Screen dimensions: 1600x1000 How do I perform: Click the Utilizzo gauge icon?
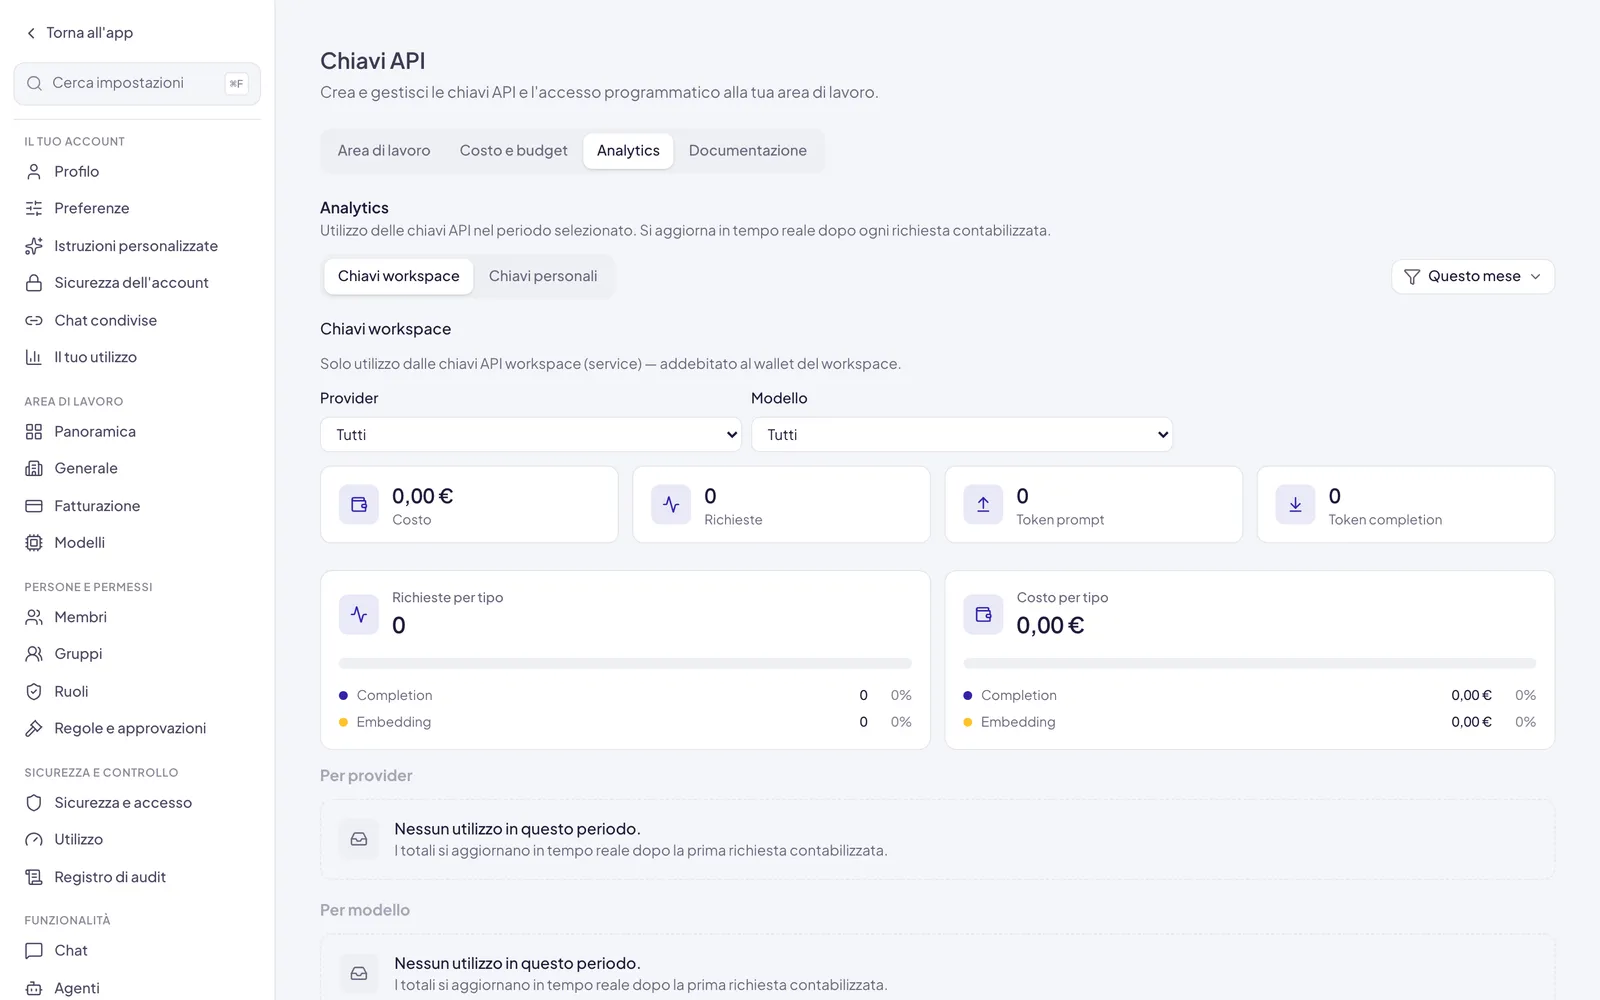pyautogui.click(x=34, y=840)
